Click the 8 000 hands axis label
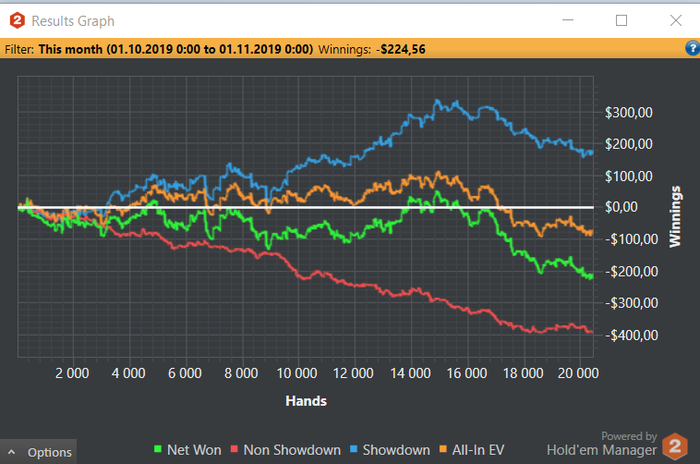 point(241,373)
